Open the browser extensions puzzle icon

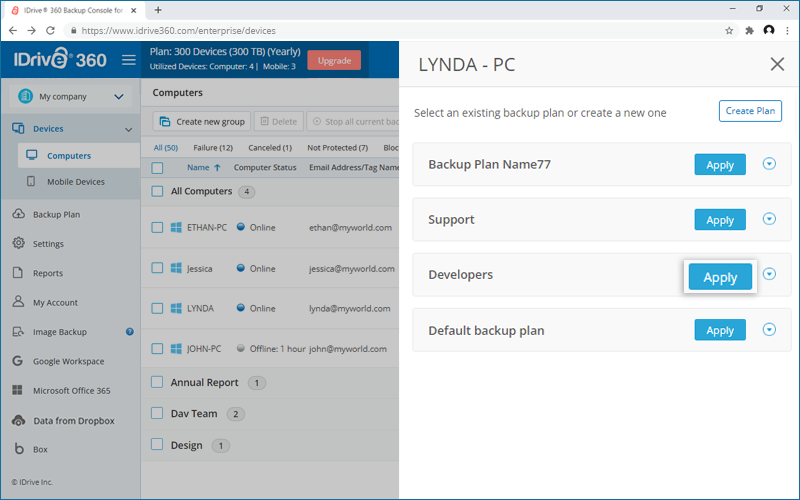(x=749, y=31)
